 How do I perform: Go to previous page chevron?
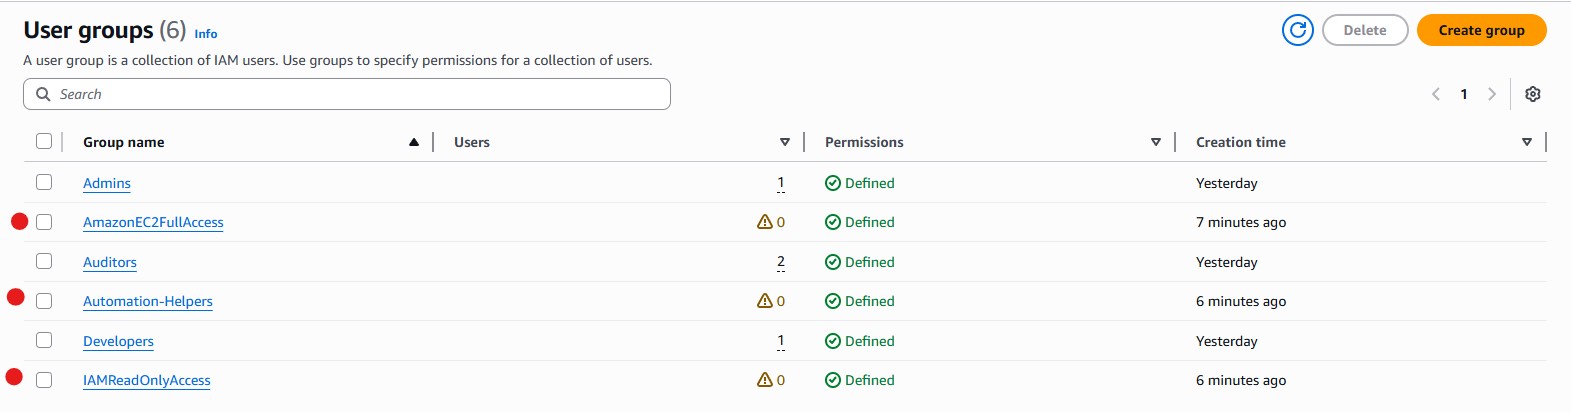[x=1436, y=94]
